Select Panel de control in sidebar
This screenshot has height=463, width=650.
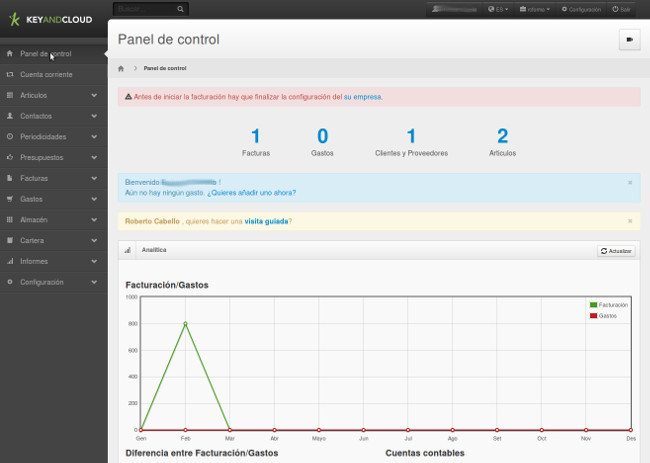click(45, 53)
